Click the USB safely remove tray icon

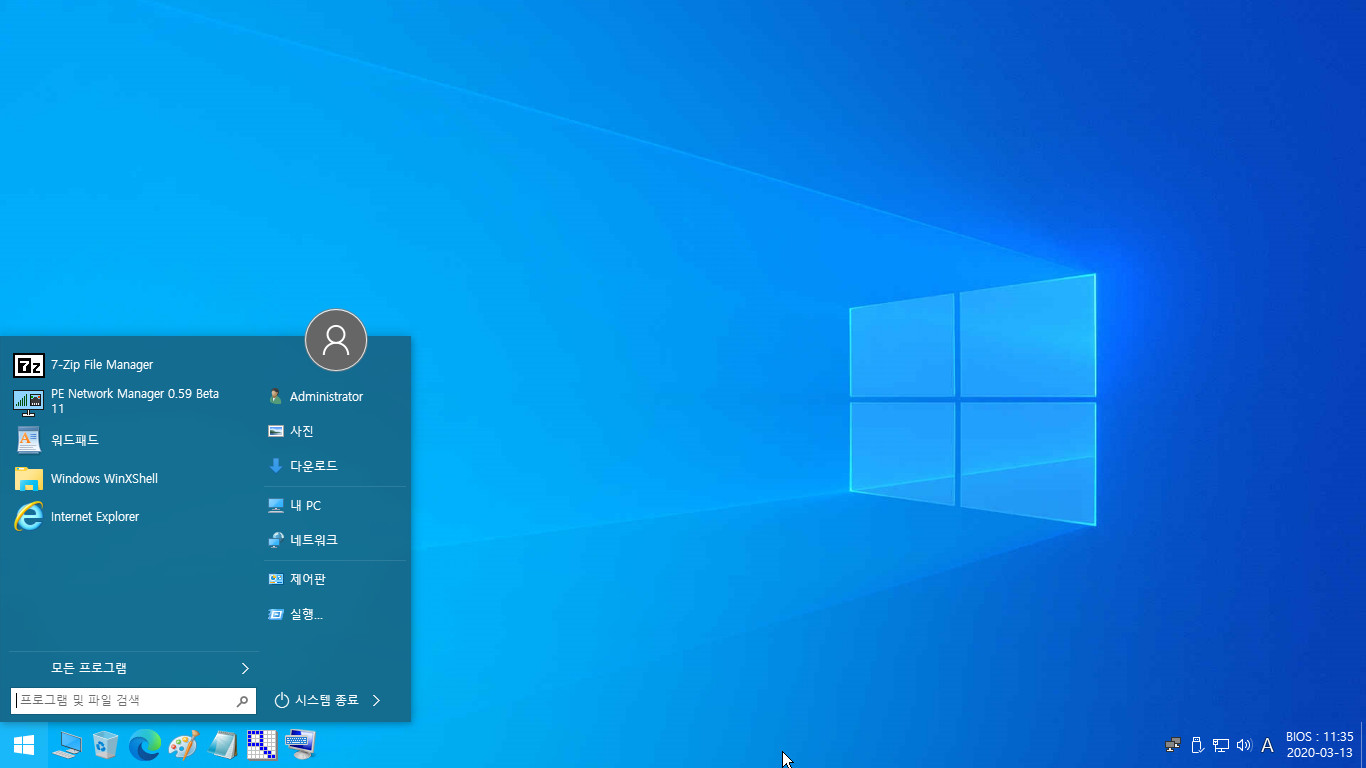1197,745
